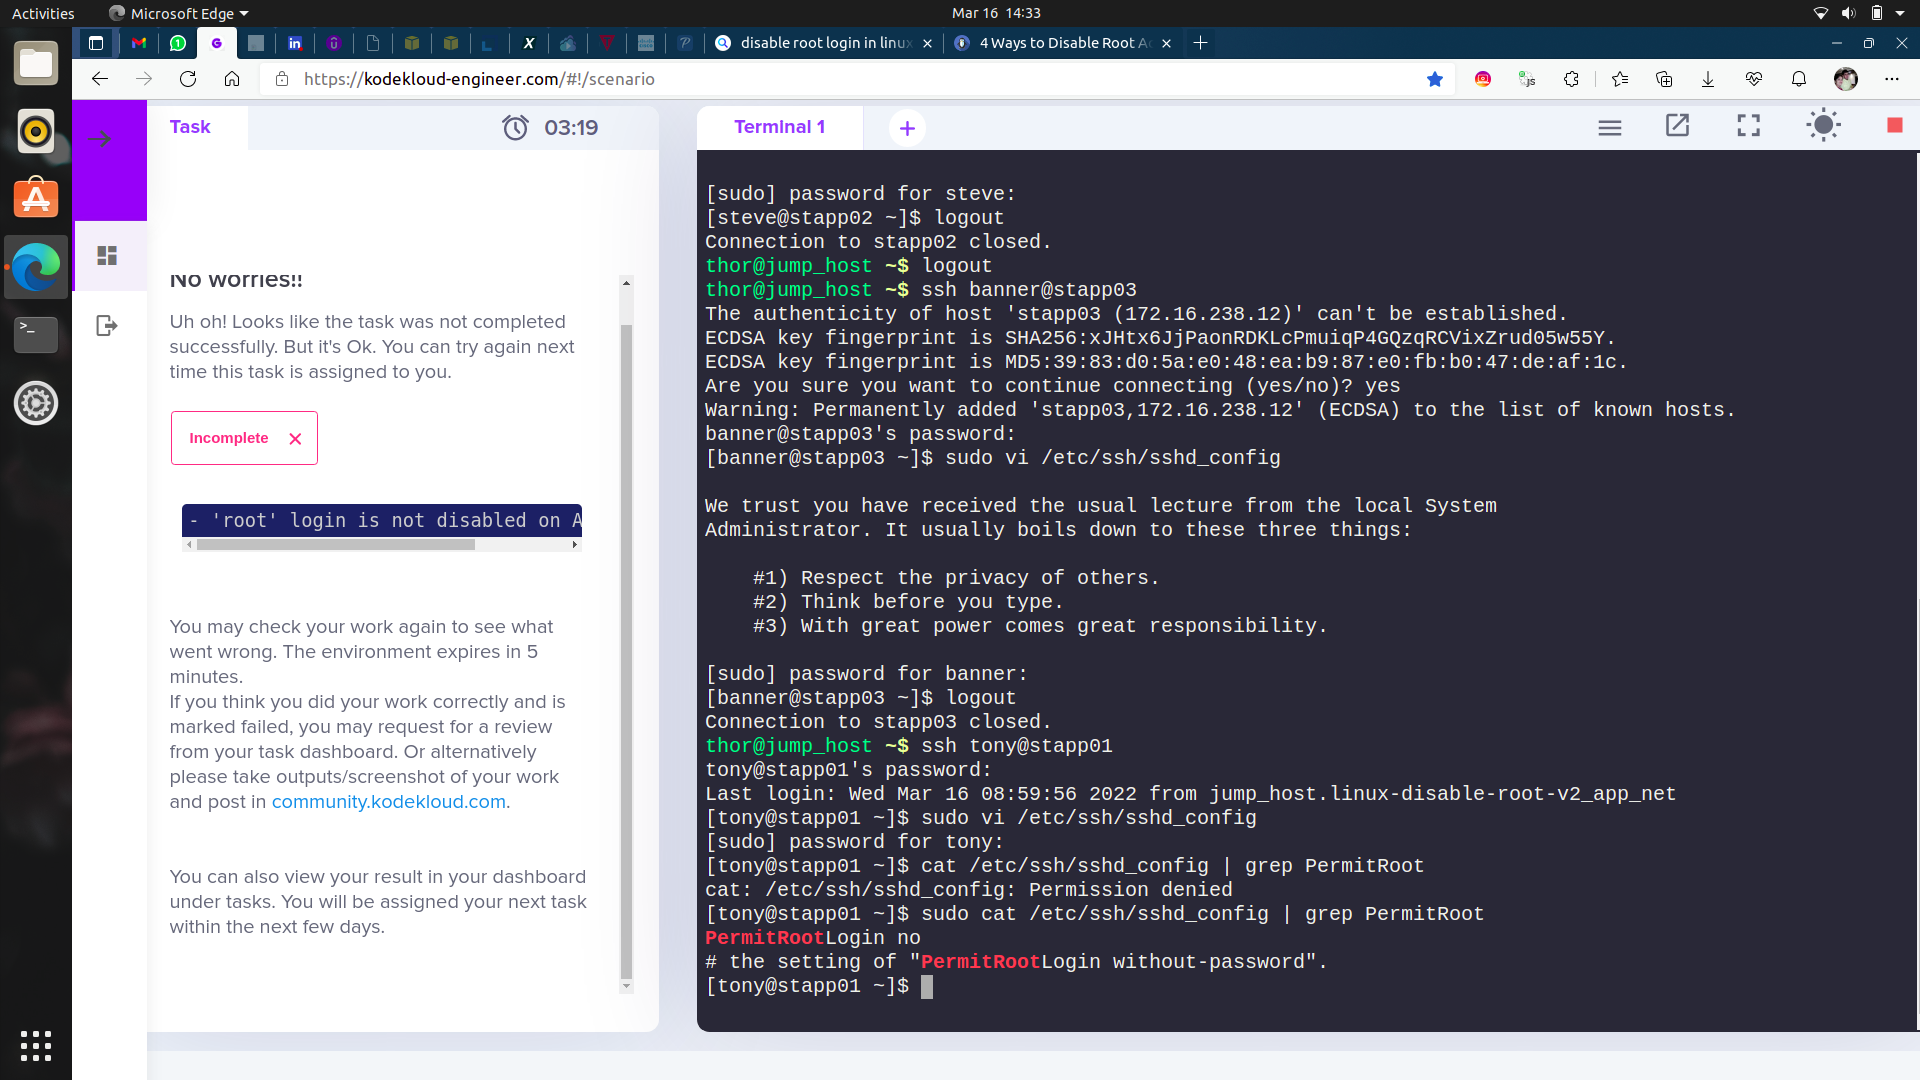Screen dimensions: 1920x1080
Task: Reload the current page
Action: point(188,79)
